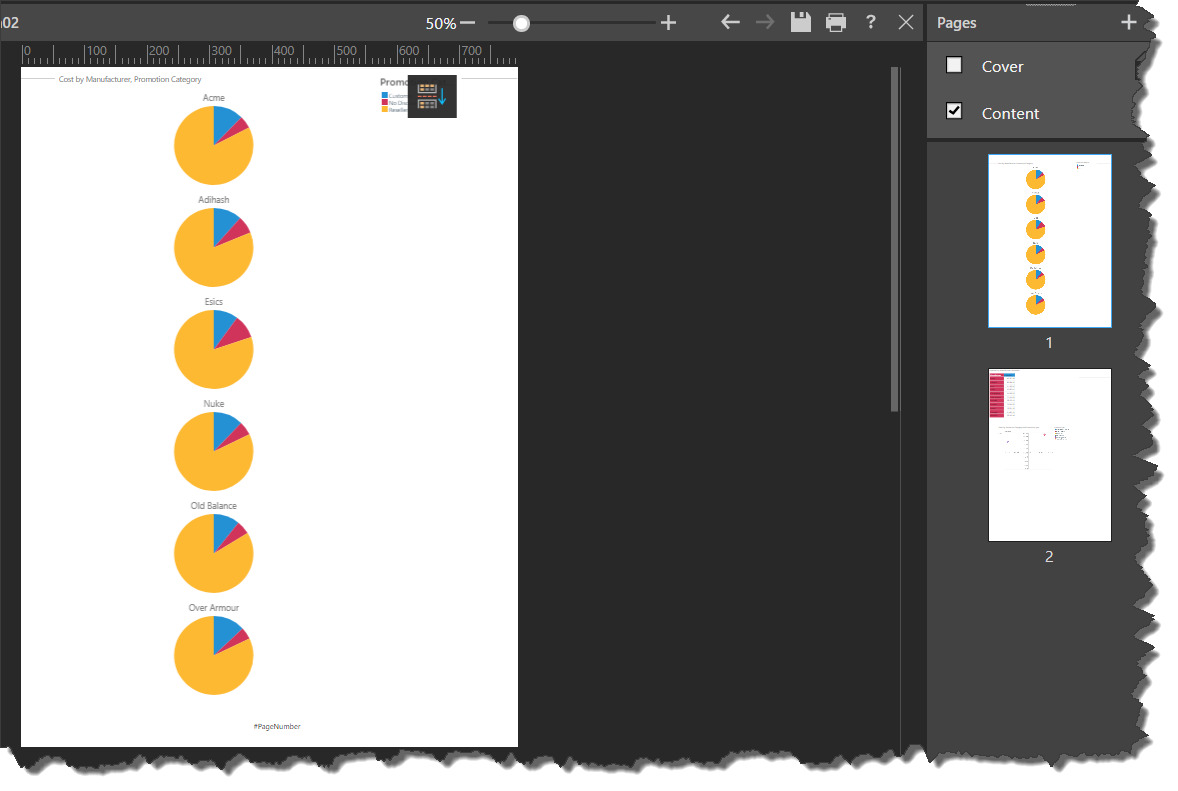The width and height of the screenshot is (1178, 791).
Task: Select the page 1 thumbnail
Action: 1049,241
